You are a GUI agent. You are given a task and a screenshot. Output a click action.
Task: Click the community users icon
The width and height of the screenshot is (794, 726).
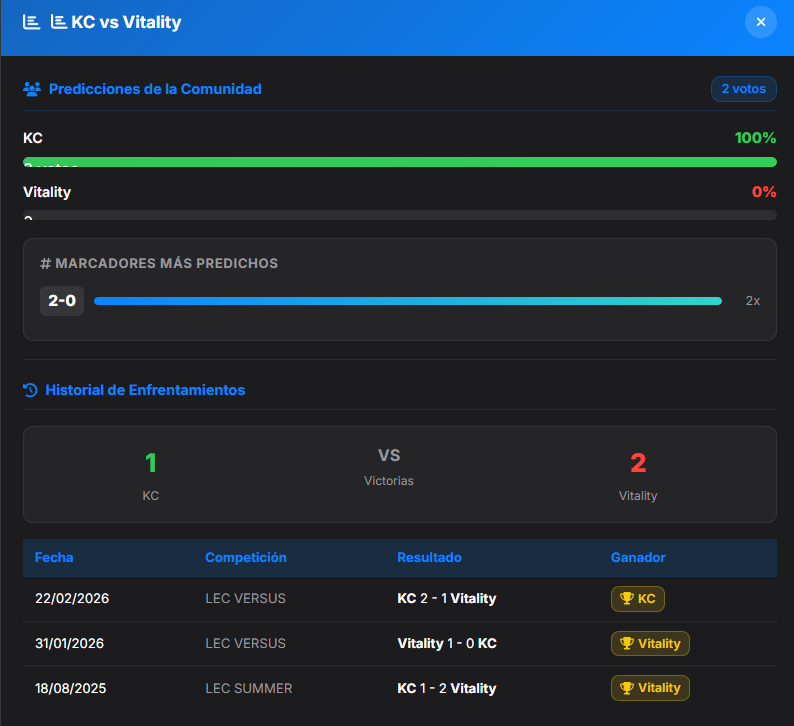(32, 89)
